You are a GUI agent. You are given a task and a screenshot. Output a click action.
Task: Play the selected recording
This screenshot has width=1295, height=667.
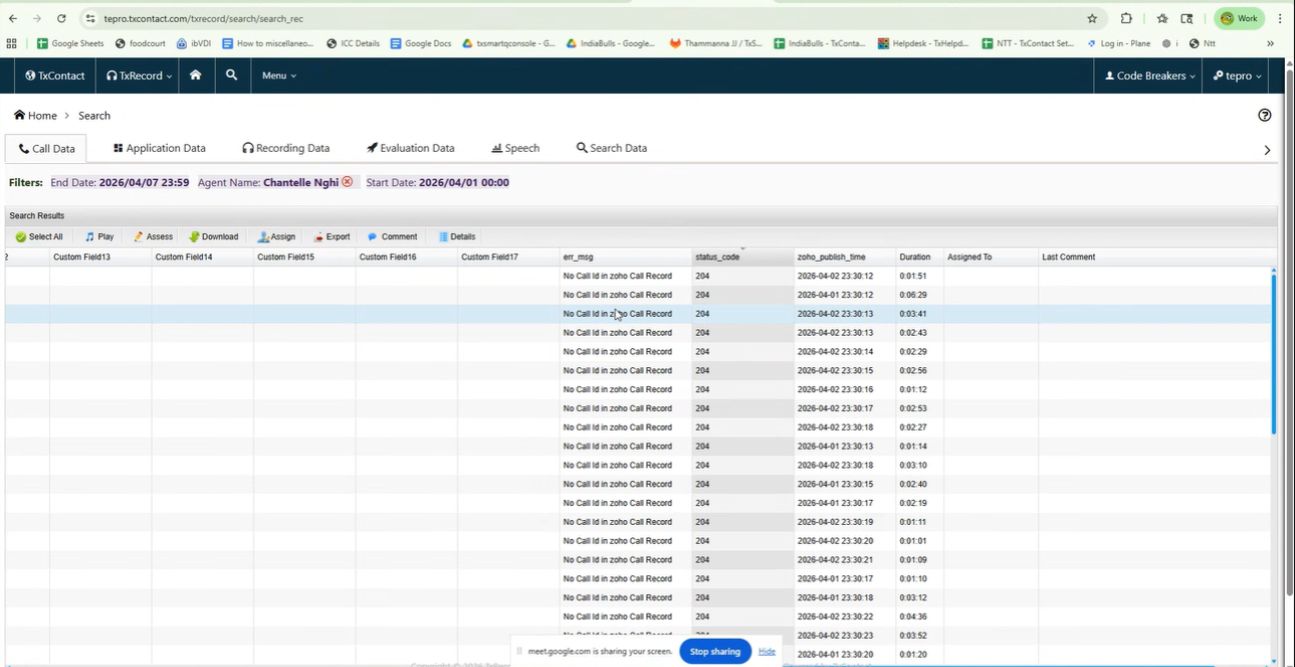click(99, 237)
